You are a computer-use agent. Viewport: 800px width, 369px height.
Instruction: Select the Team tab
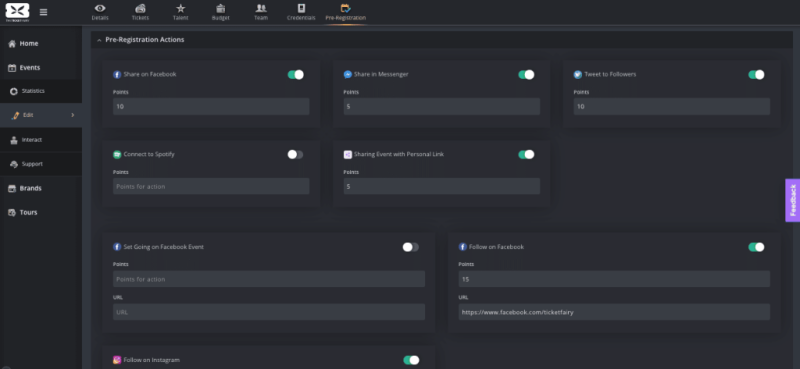click(x=261, y=12)
